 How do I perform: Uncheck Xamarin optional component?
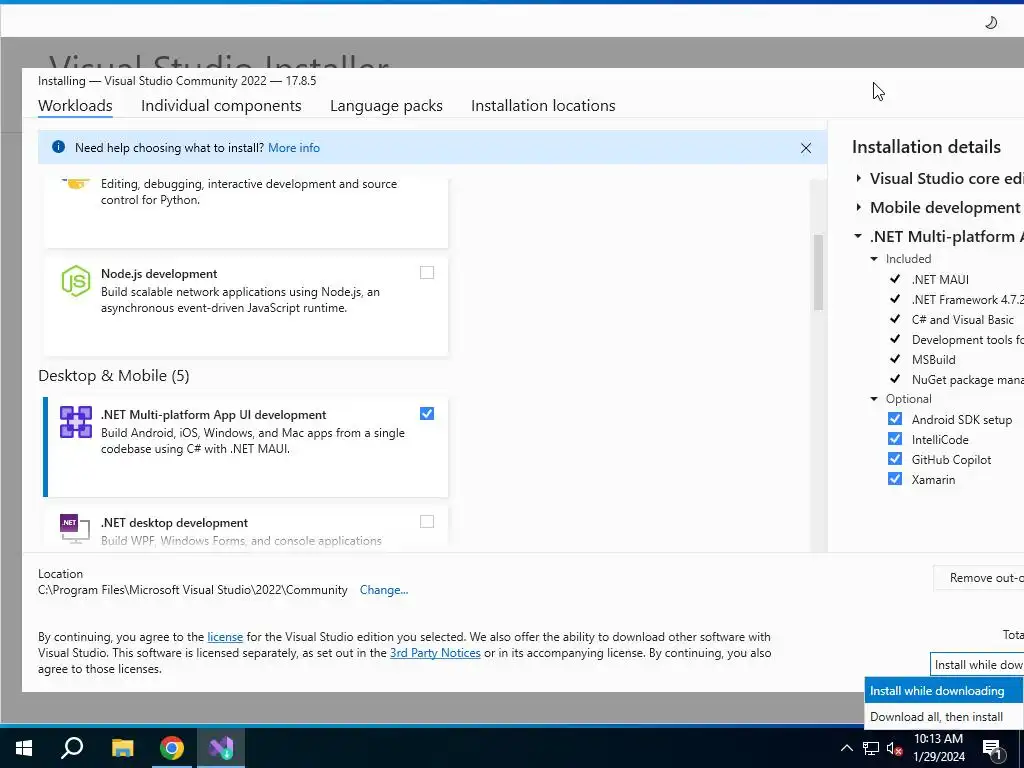coord(895,479)
